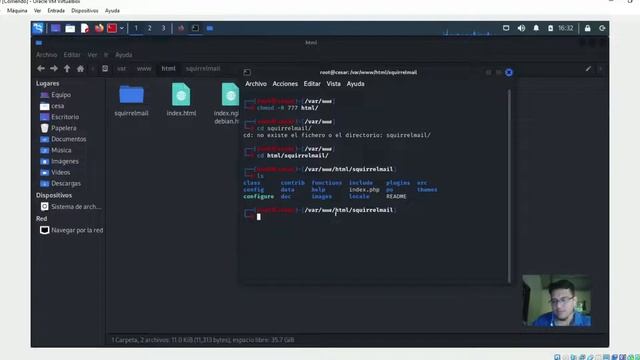Viewport: 640px width, 360px height.
Task: Navigate to squirrelmail path segment
Action: click(203, 69)
